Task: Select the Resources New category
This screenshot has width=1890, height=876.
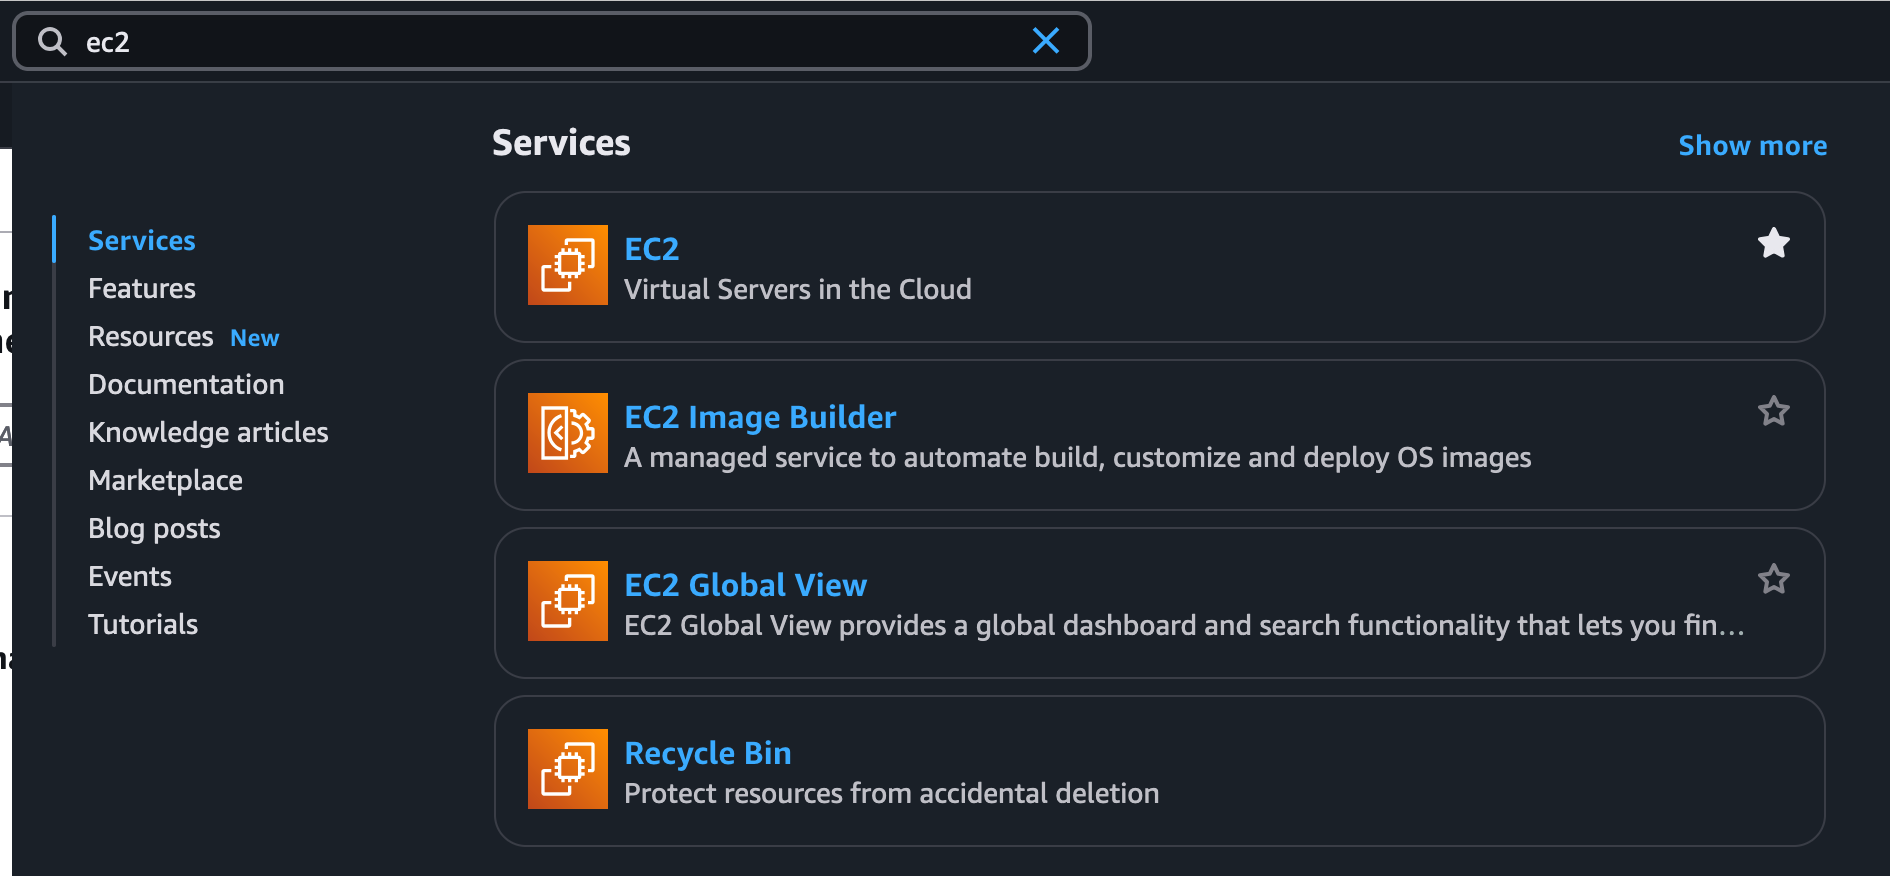Action: click(x=184, y=337)
